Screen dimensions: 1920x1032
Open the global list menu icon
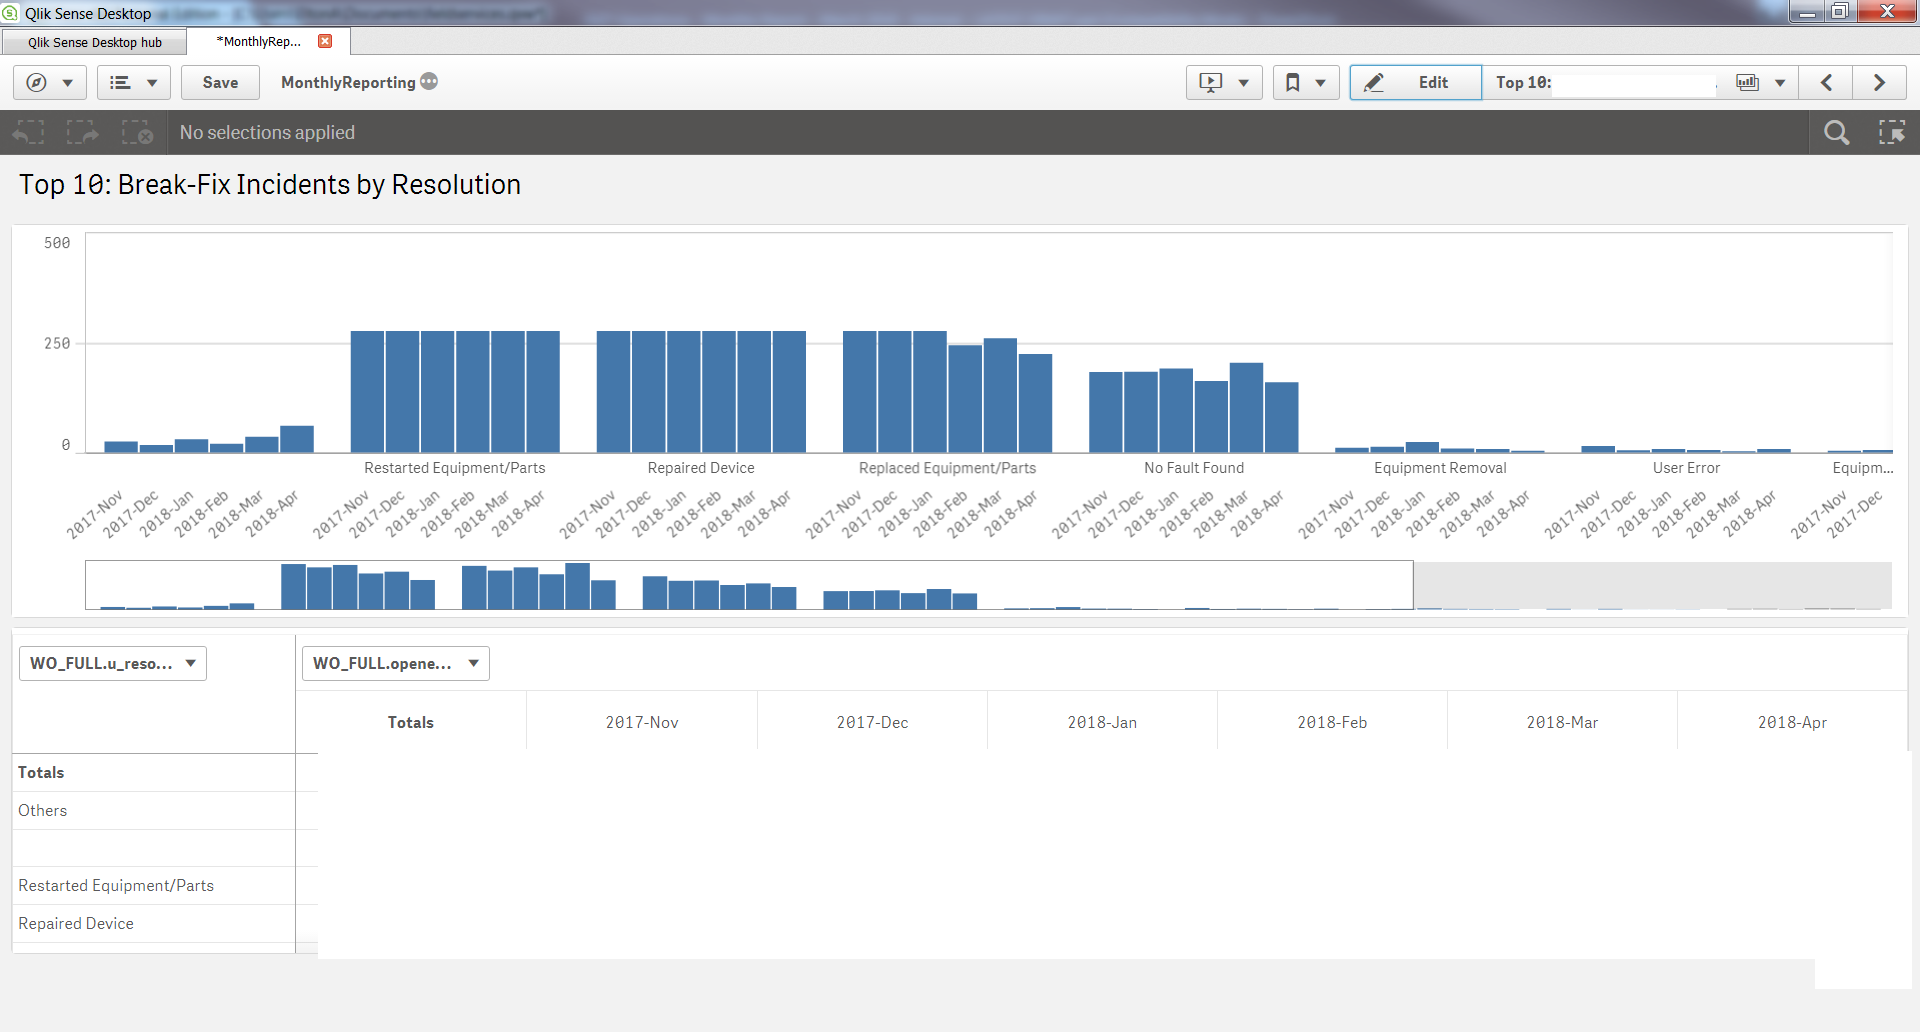120,83
